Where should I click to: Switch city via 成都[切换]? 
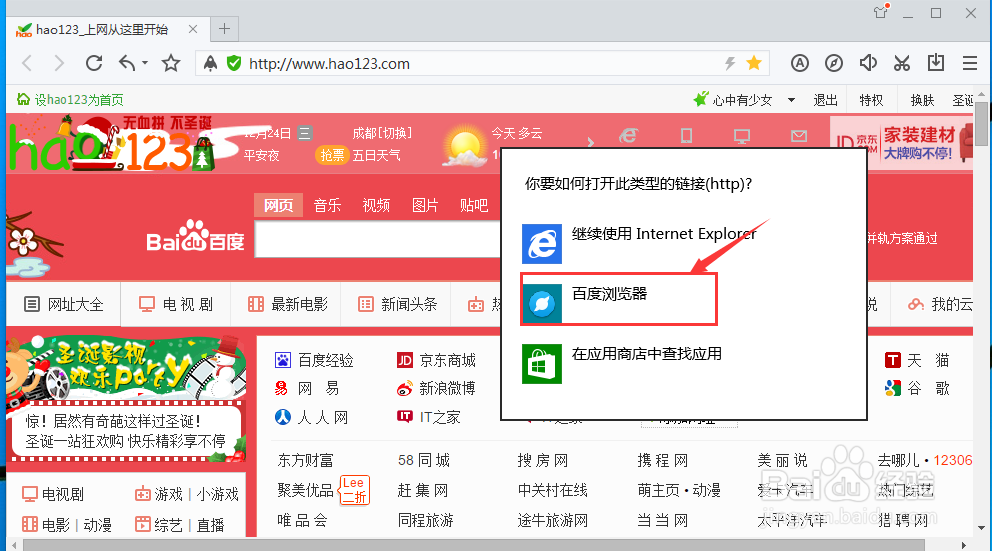(382, 133)
